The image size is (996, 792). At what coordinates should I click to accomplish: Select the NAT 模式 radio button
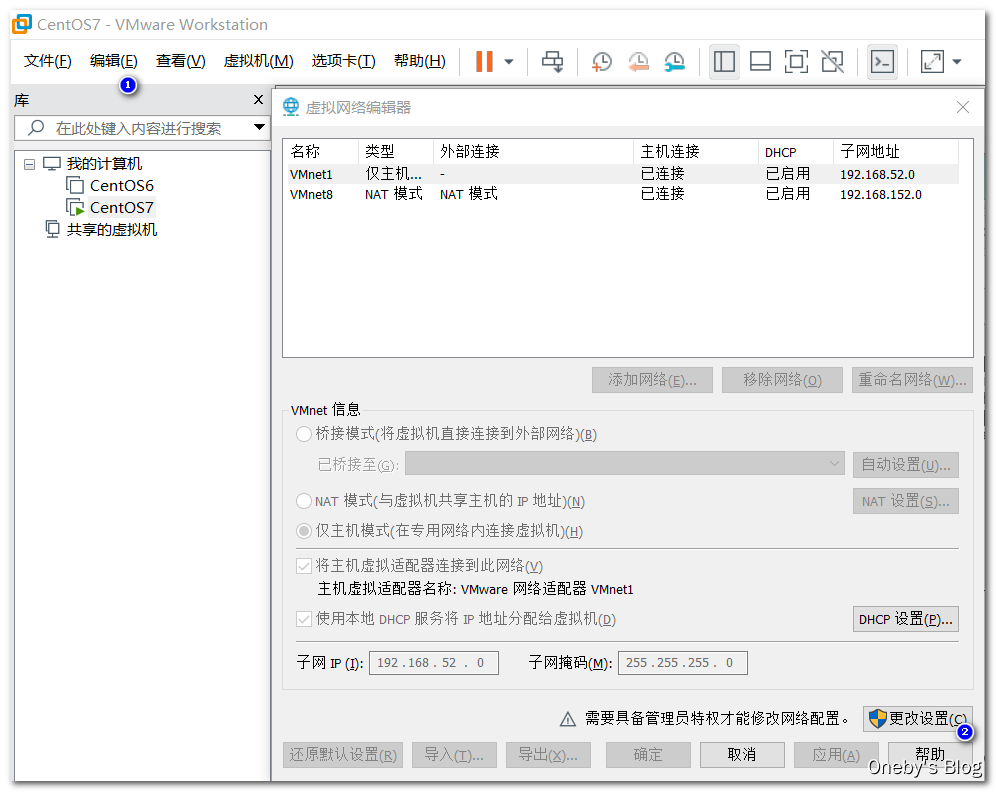304,501
